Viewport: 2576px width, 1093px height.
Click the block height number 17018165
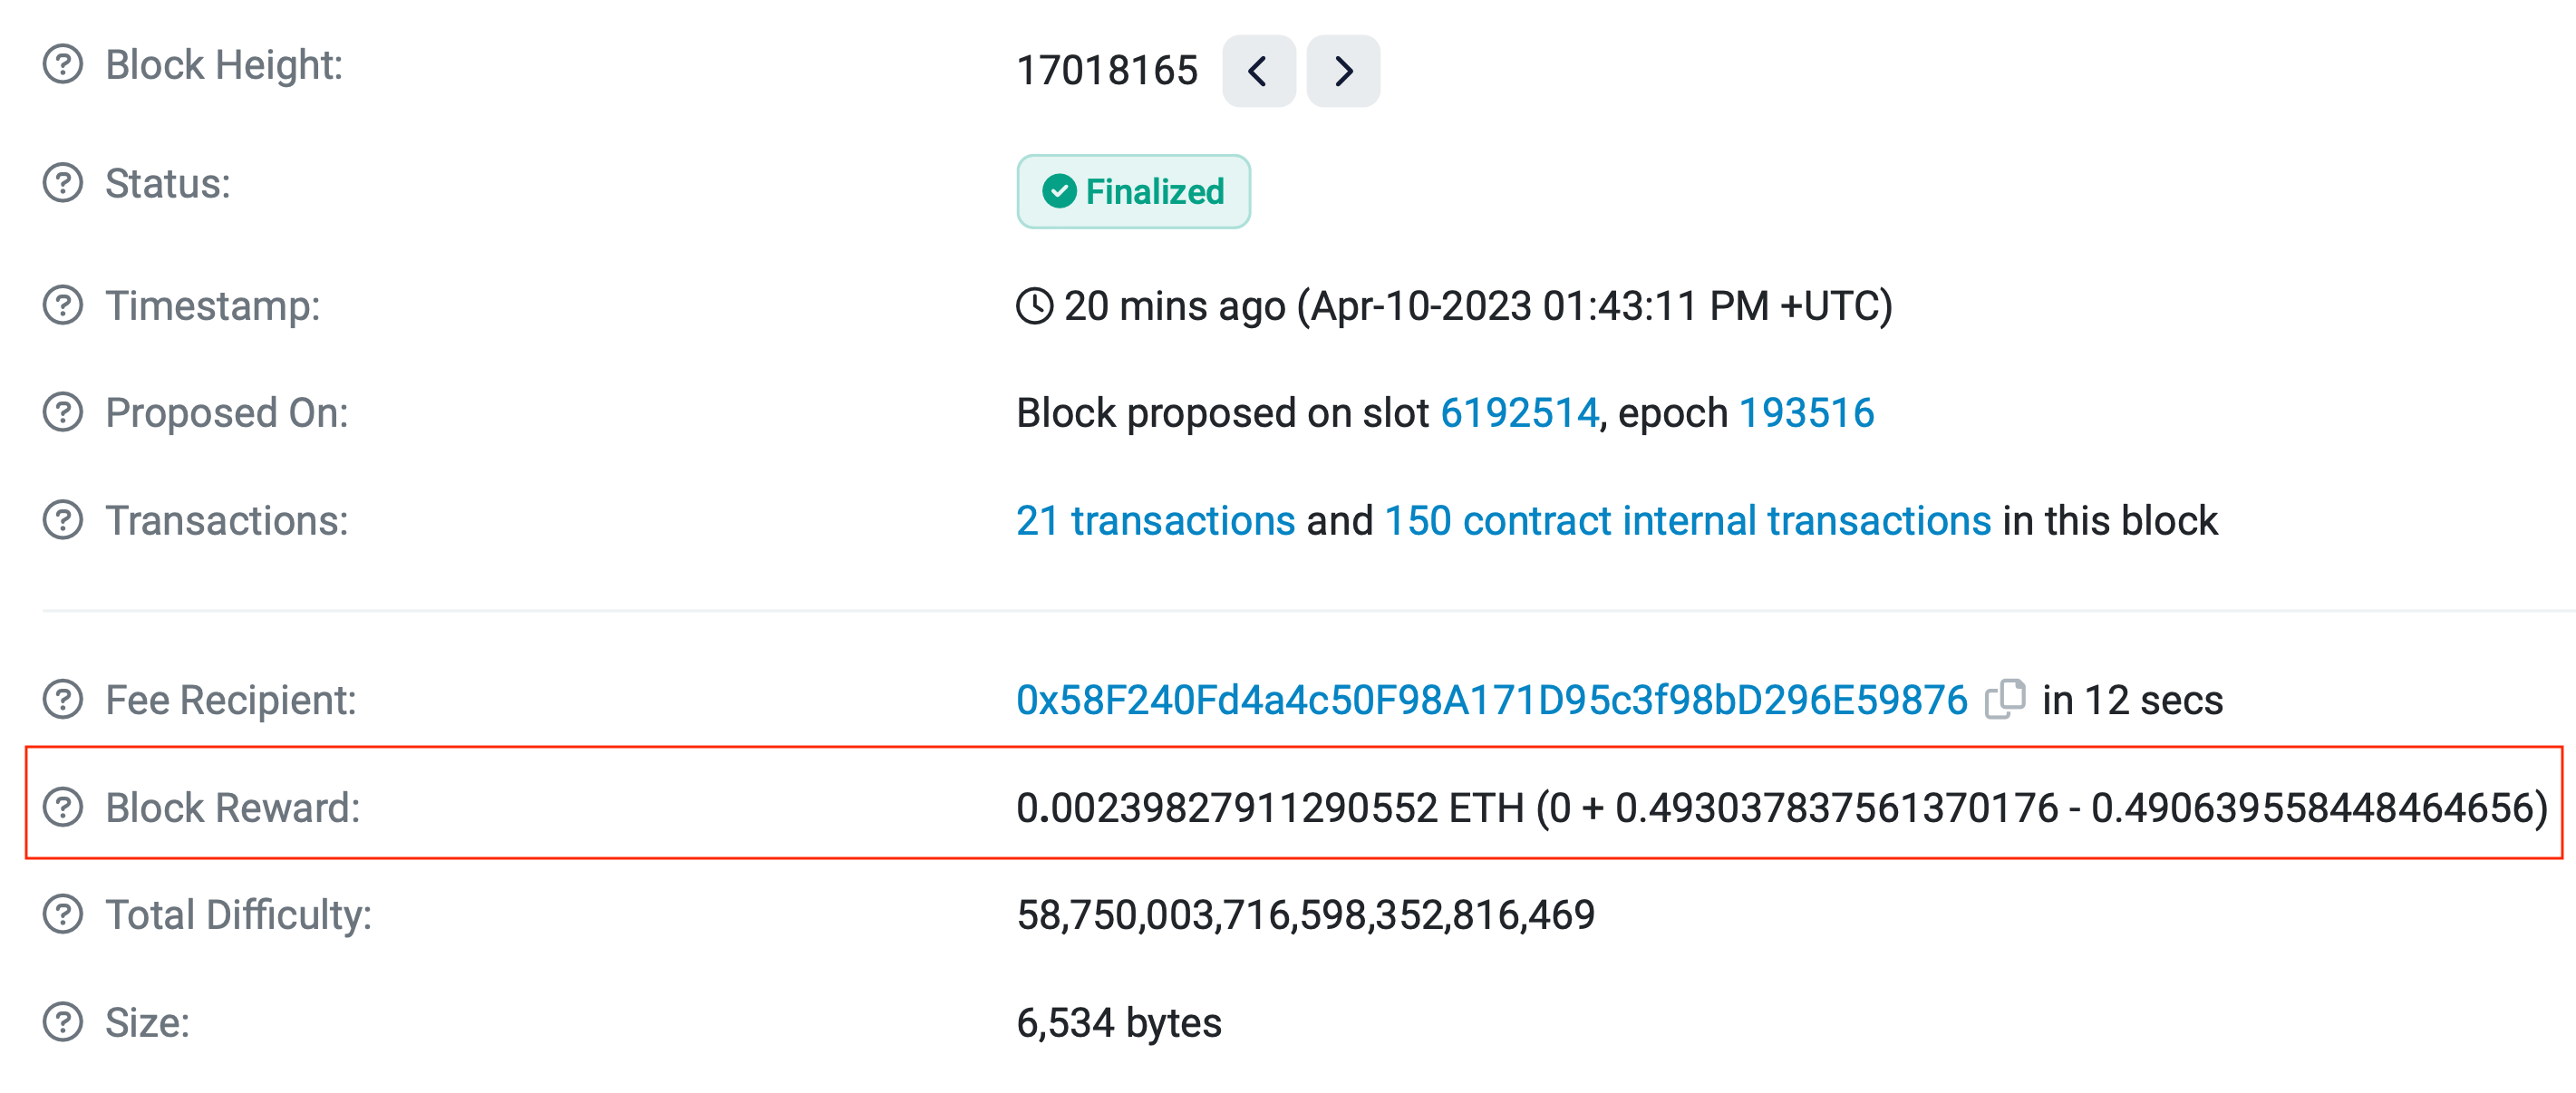[1106, 71]
